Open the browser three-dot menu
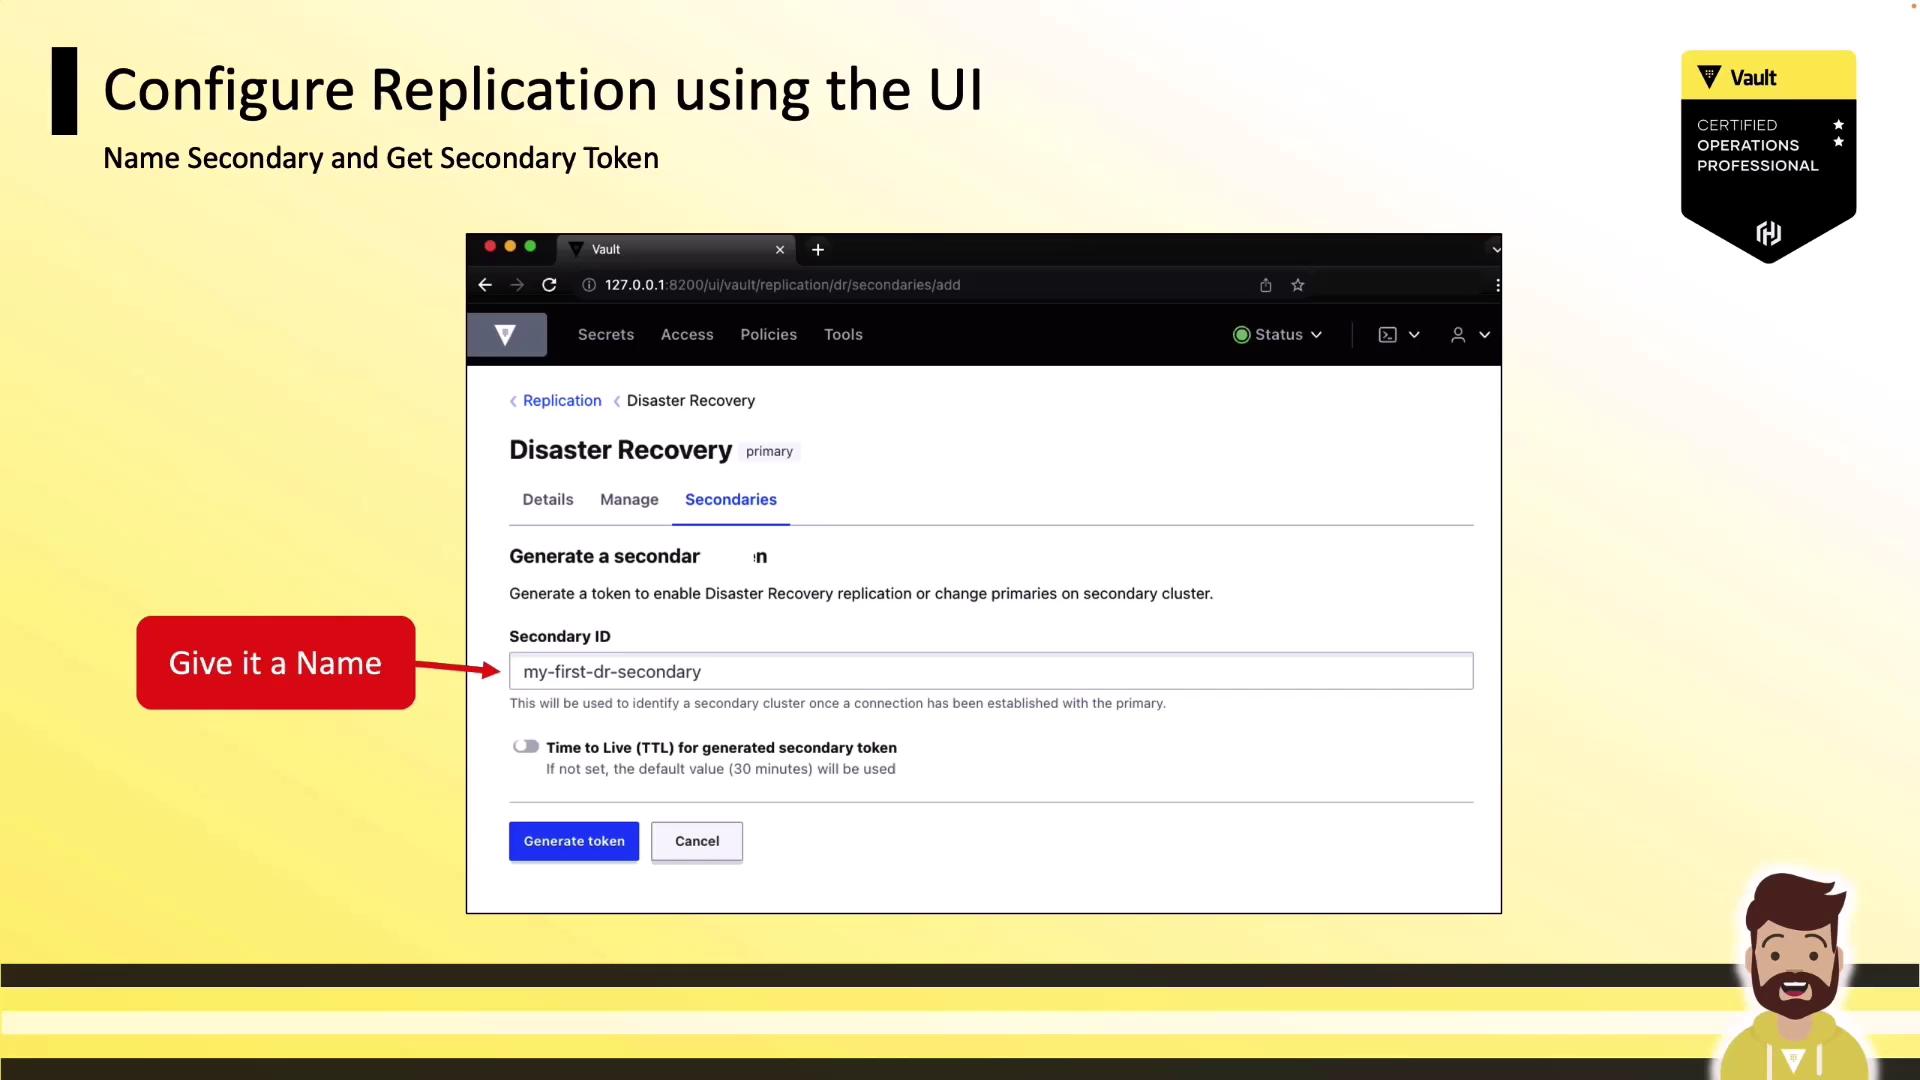Viewport: 1920px width, 1080px height. coord(1497,285)
